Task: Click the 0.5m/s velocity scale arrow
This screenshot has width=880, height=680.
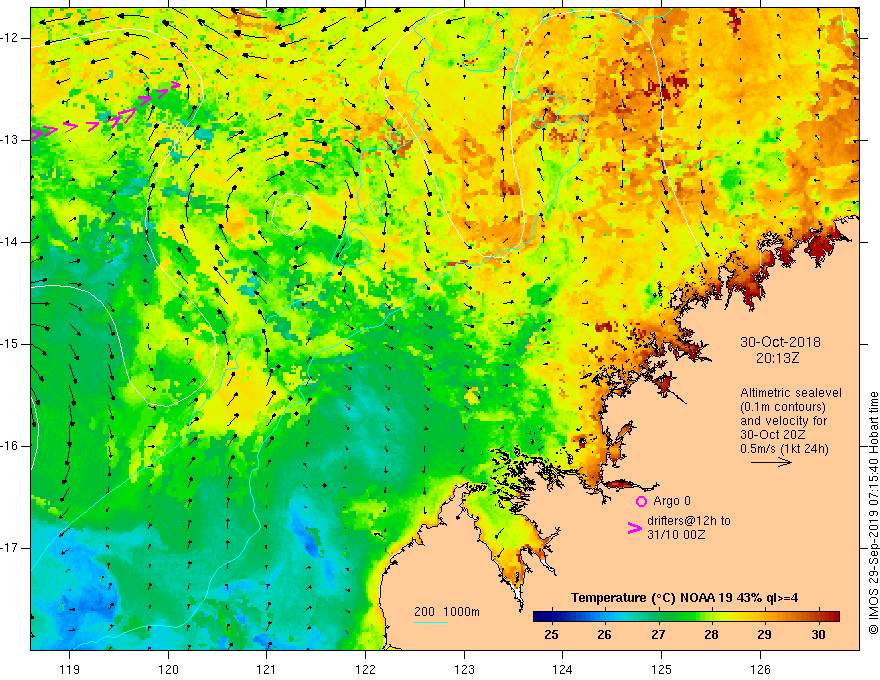Action: point(771,462)
